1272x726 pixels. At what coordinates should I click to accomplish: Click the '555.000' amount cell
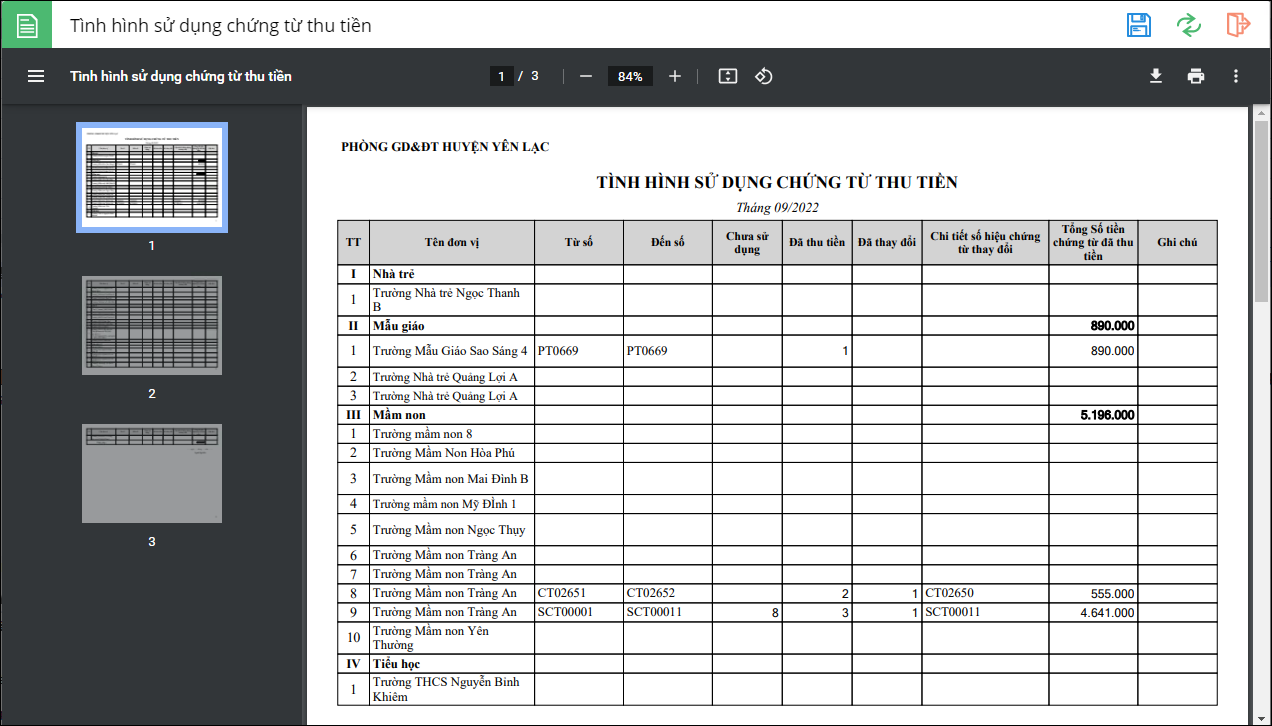[x=1093, y=593]
